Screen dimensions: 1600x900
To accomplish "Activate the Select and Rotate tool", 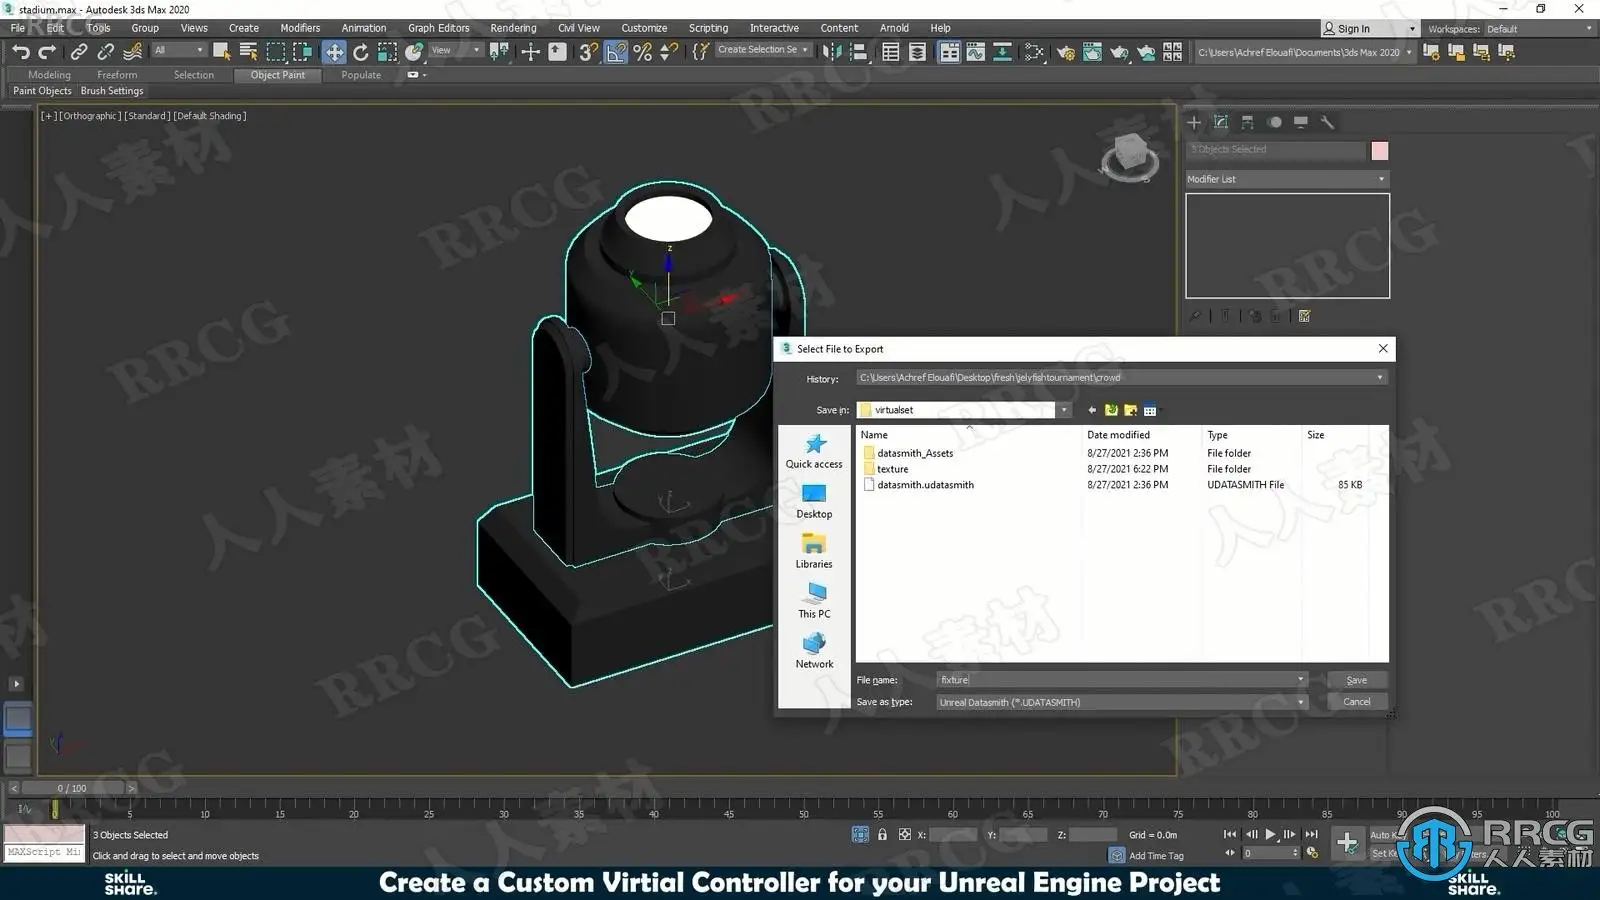I will [x=360, y=52].
